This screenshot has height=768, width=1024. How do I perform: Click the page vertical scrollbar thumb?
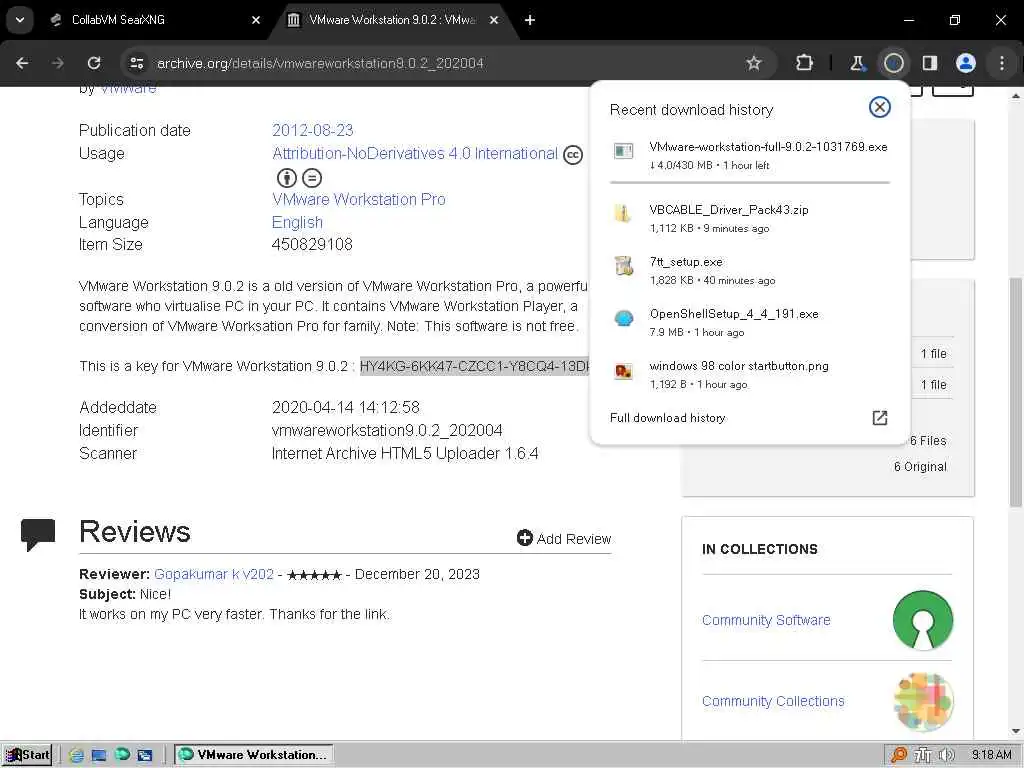1016,392
